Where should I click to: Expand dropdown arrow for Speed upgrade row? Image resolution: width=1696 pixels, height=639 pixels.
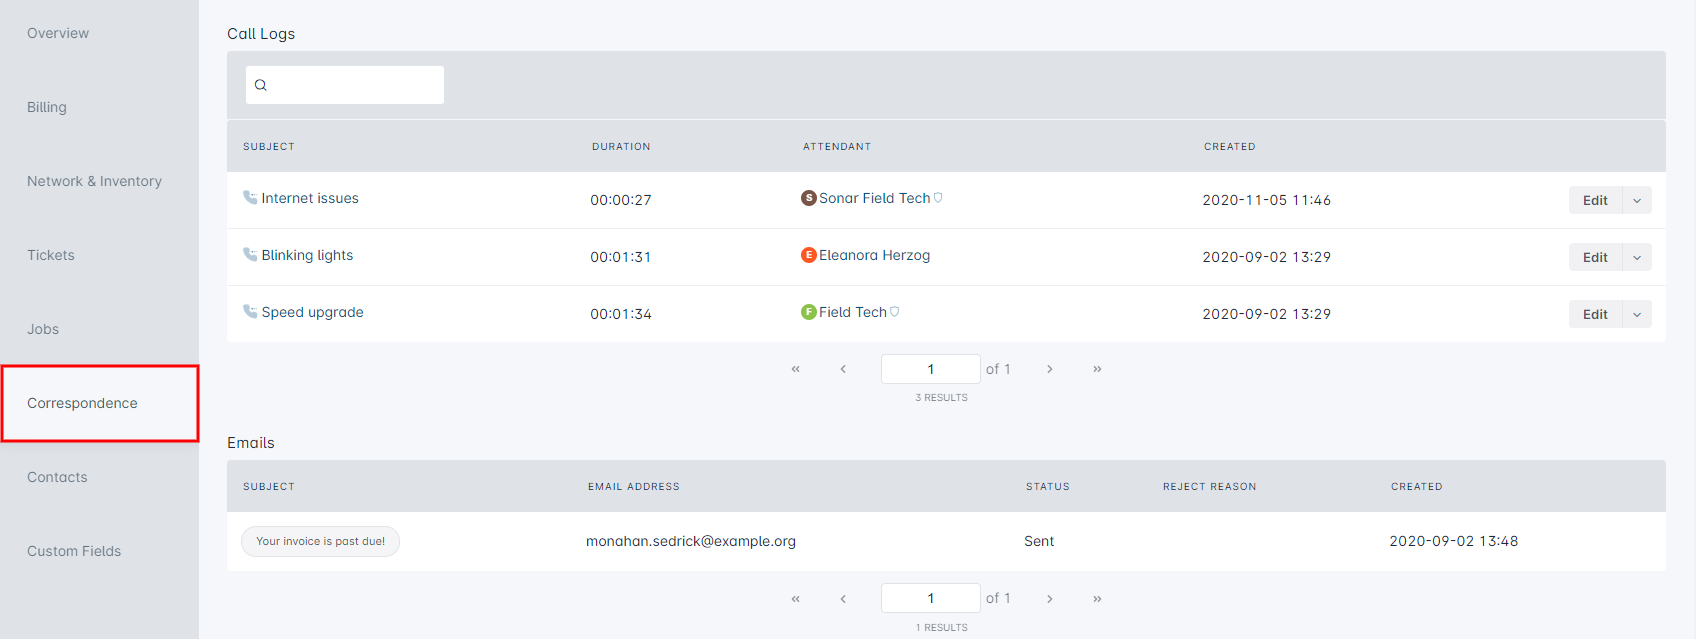(1637, 314)
